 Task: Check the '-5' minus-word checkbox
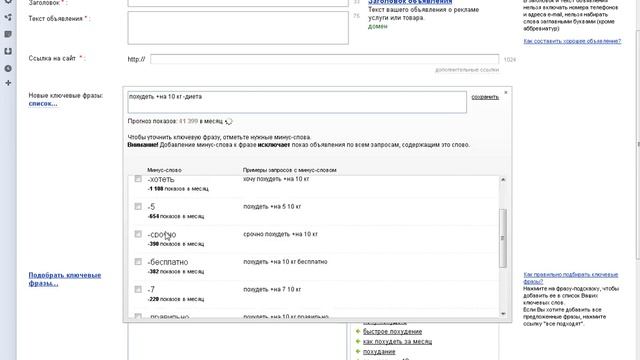pos(138,207)
